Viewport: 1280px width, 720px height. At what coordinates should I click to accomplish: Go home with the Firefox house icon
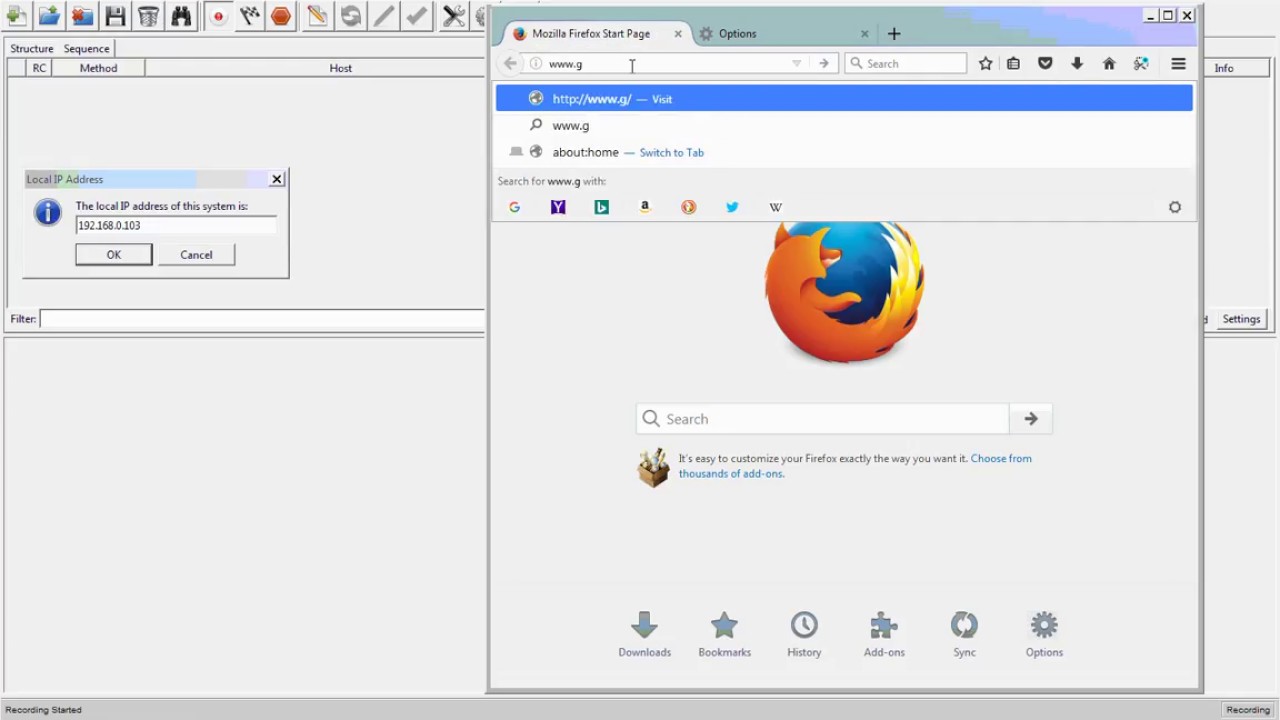pos(1109,63)
